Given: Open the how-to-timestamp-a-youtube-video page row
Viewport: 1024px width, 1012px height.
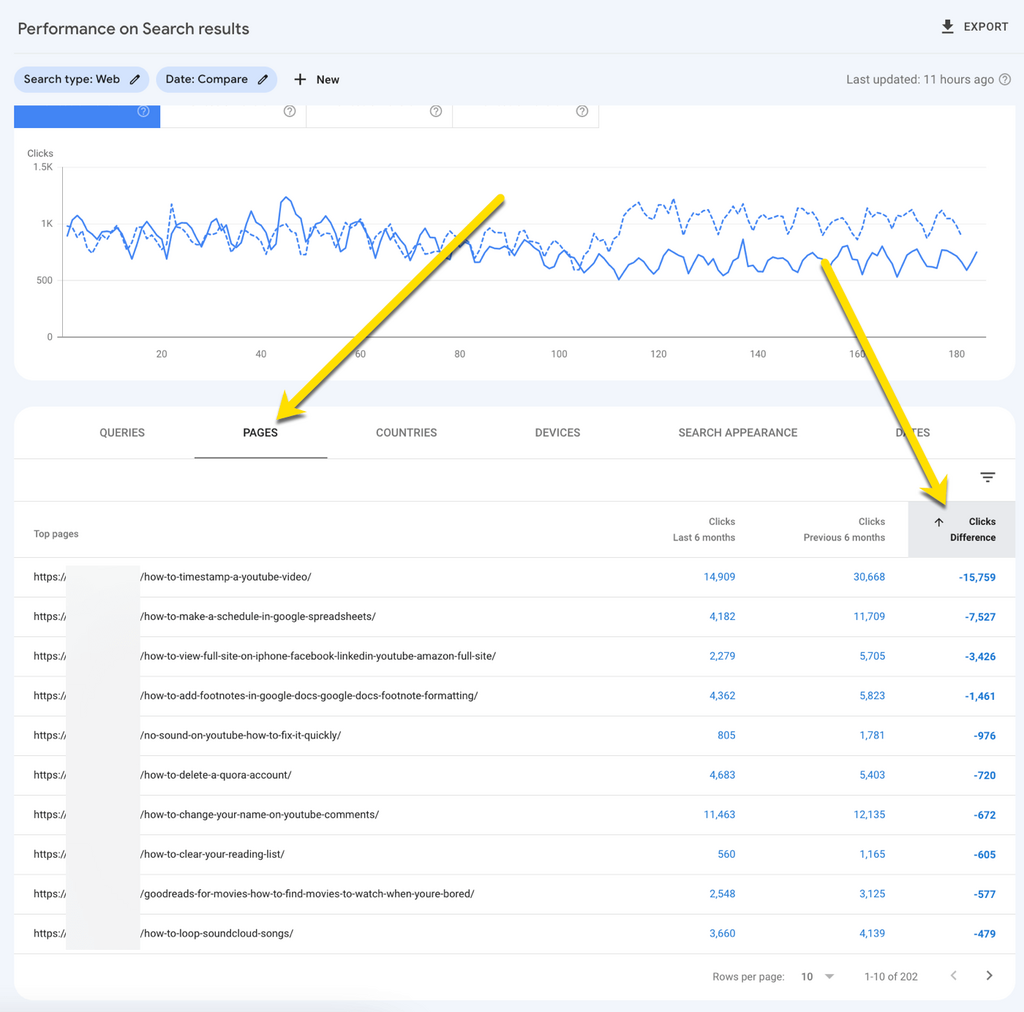Looking at the screenshot, I should click(226, 577).
